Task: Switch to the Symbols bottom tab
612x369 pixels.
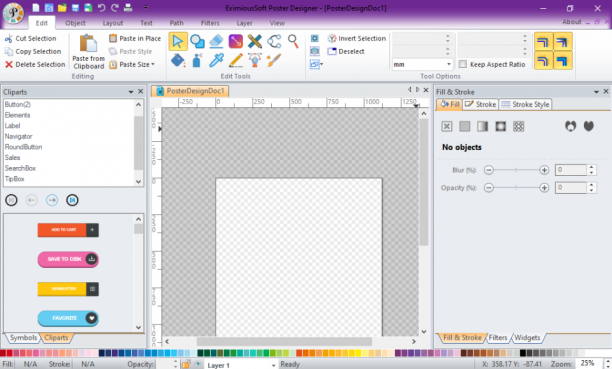Action: pyautogui.click(x=23, y=338)
